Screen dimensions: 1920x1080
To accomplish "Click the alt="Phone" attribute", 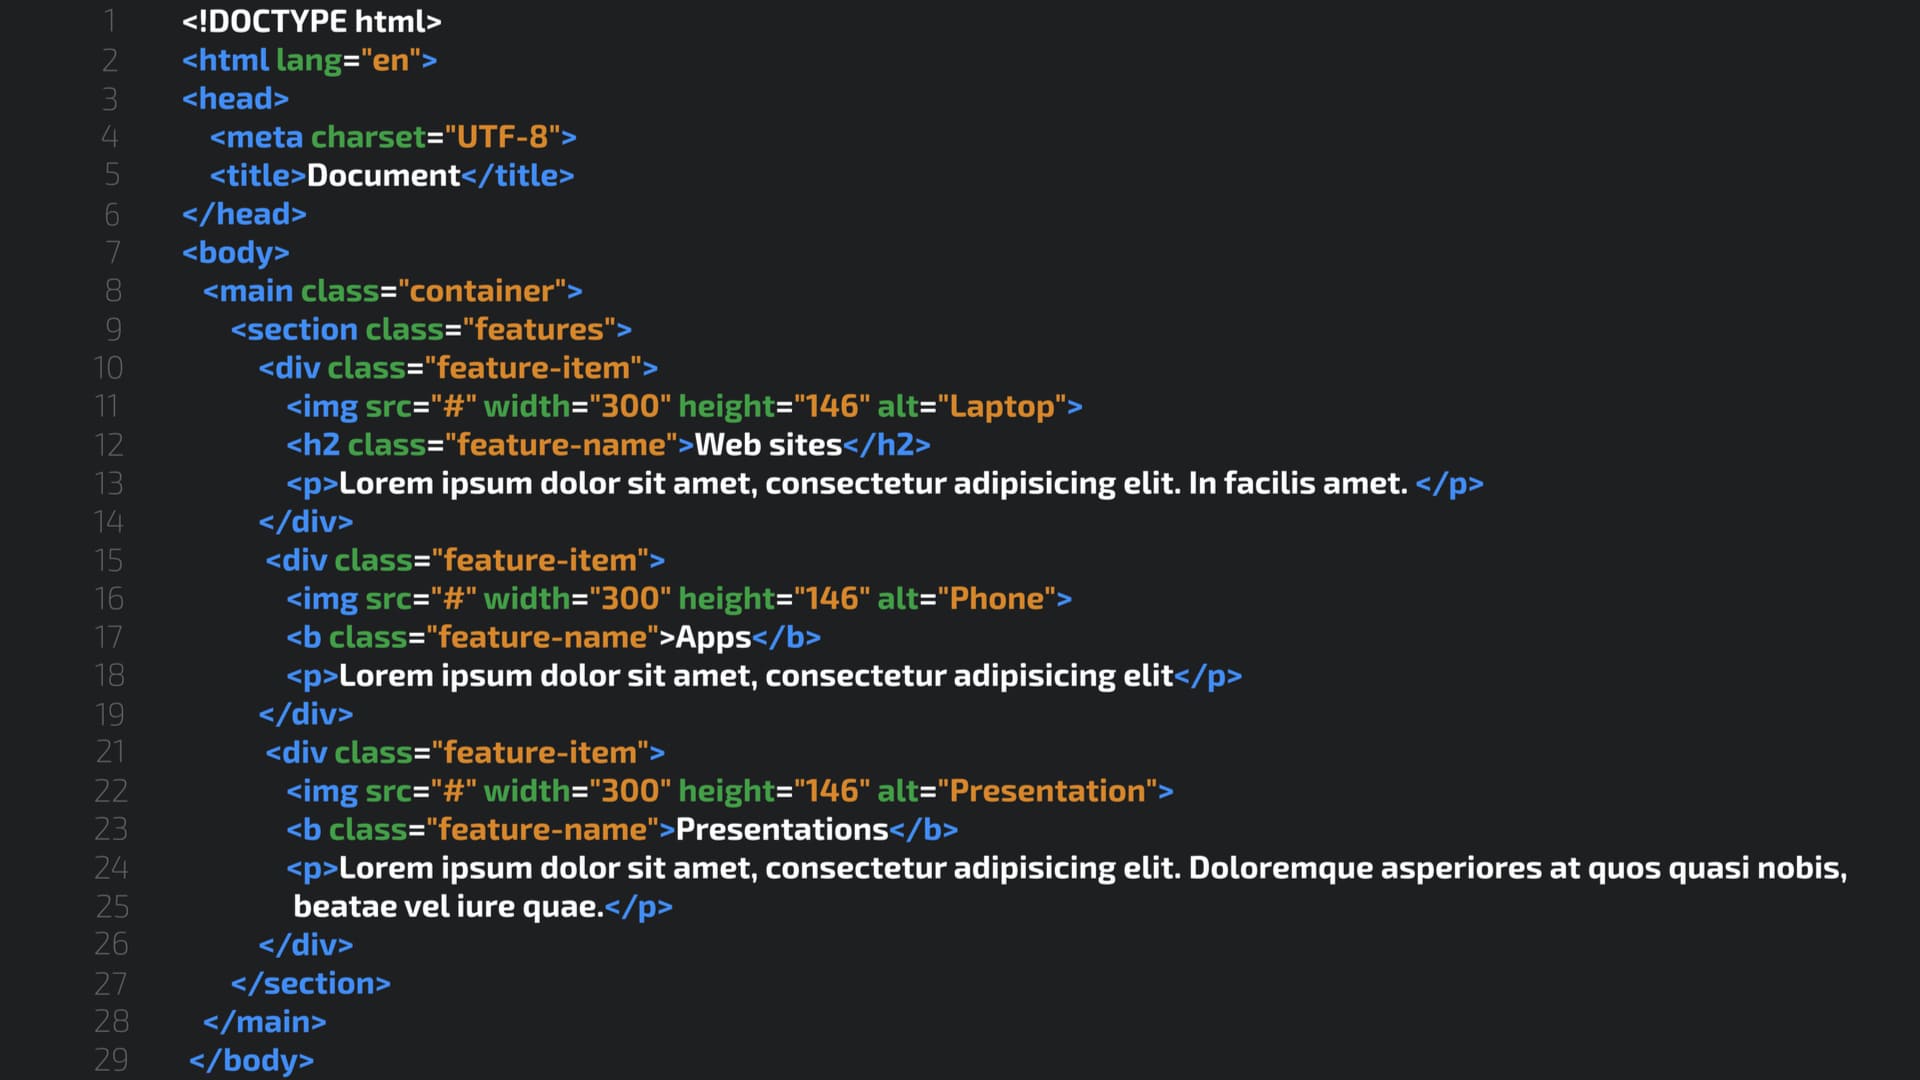I will tap(966, 599).
